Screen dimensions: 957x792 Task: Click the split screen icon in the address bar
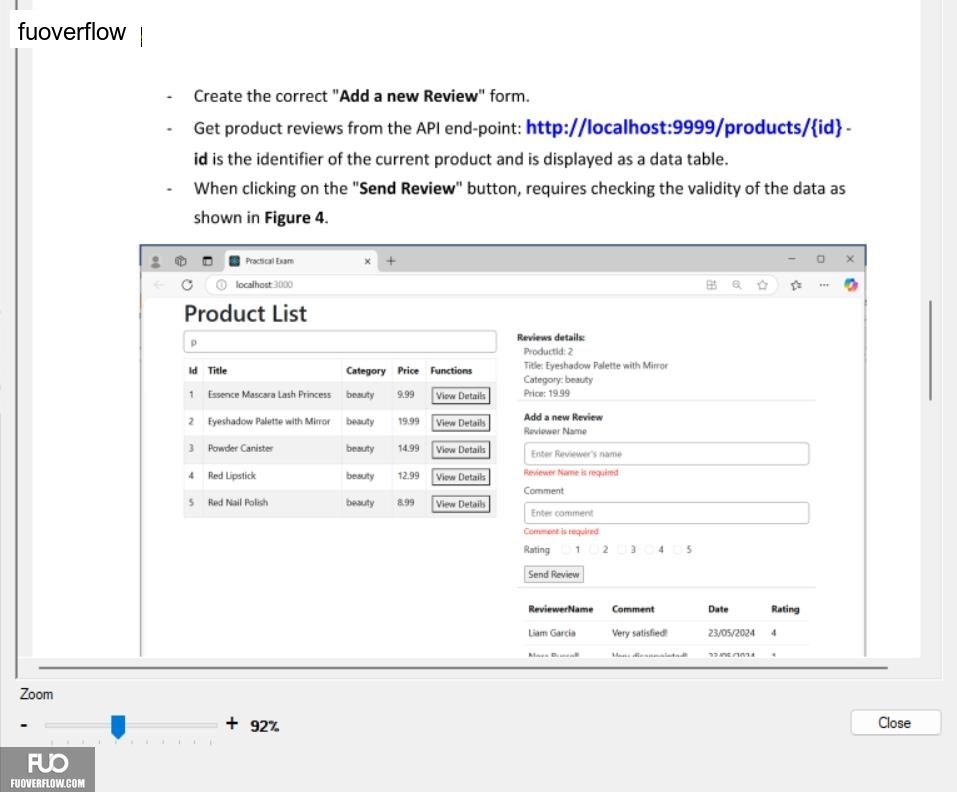[x=711, y=285]
